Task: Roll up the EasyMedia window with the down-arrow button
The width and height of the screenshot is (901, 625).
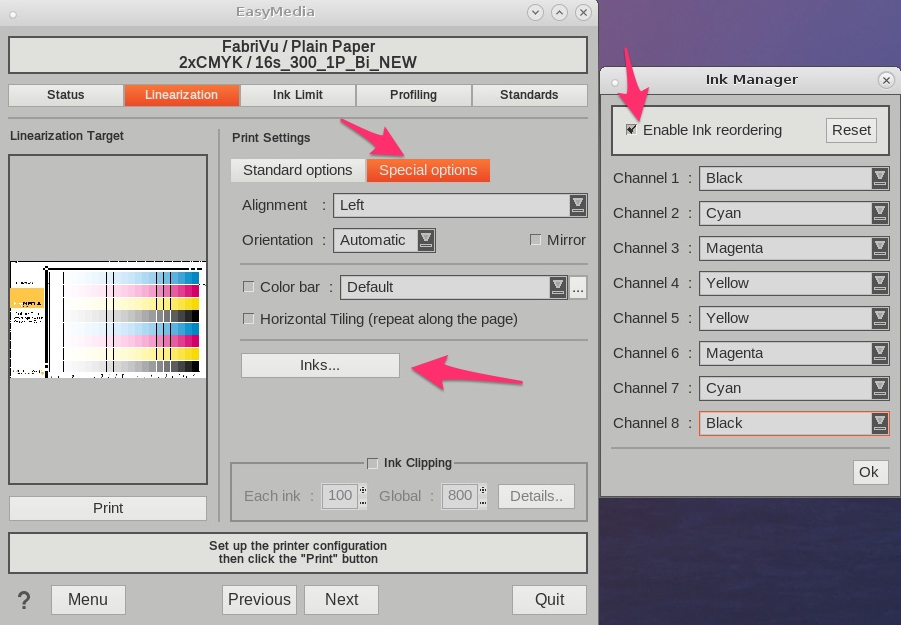Action: click(535, 12)
